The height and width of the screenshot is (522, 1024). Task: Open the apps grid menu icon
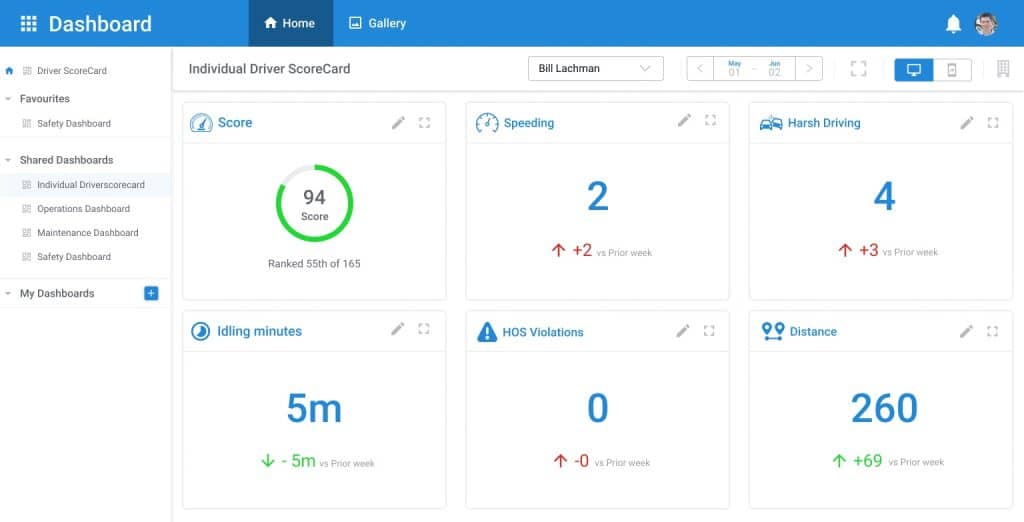[x=28, y=23]
